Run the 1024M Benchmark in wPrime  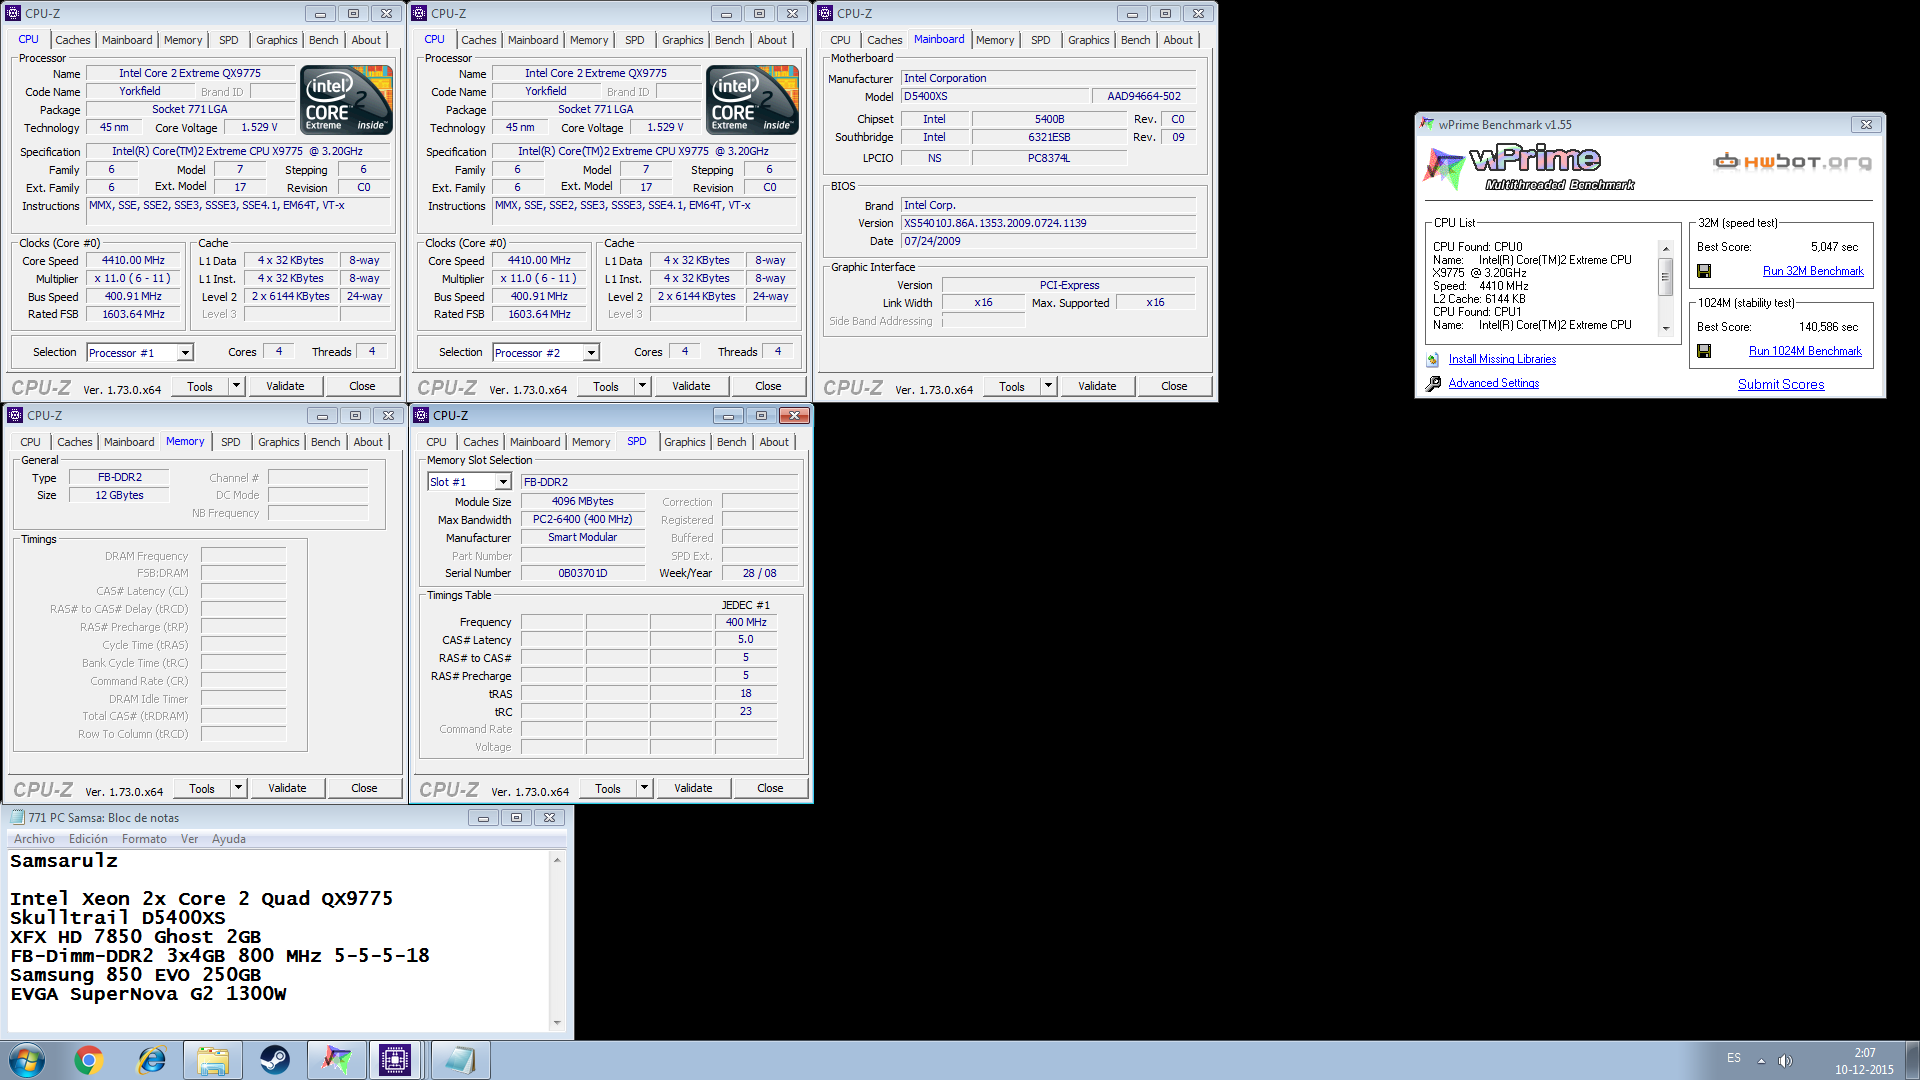click(1805, 351)
